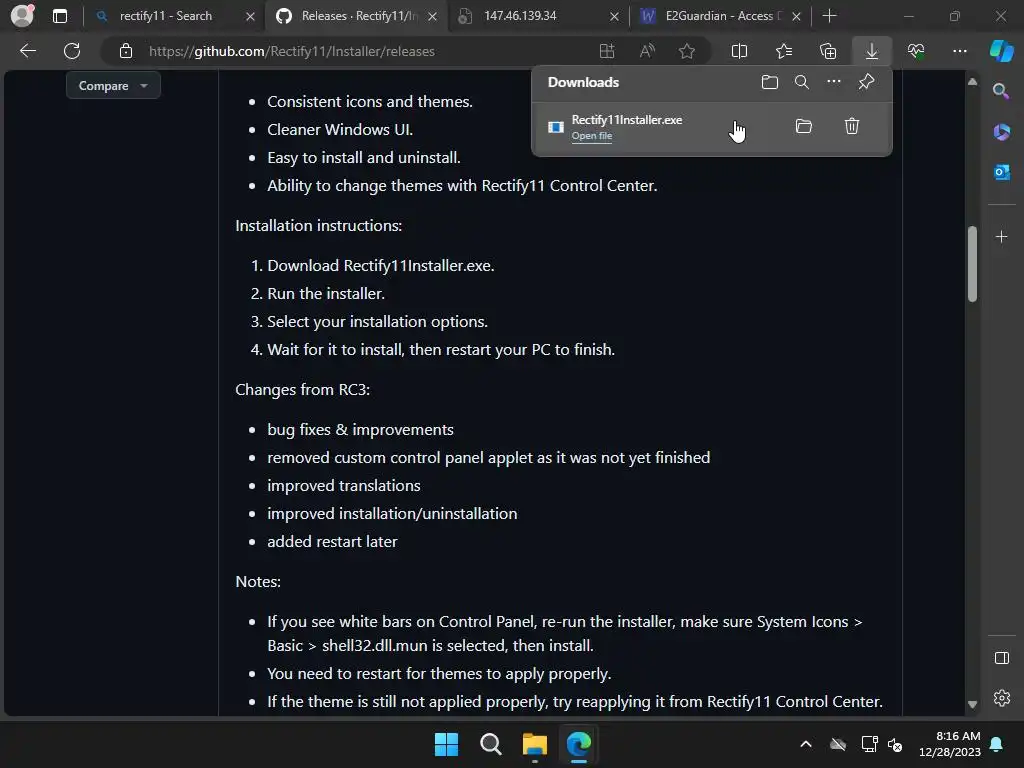Open the OneDrive tray icon
The width and height of the screenshot is (1024, 768).
tap(838, 744)
